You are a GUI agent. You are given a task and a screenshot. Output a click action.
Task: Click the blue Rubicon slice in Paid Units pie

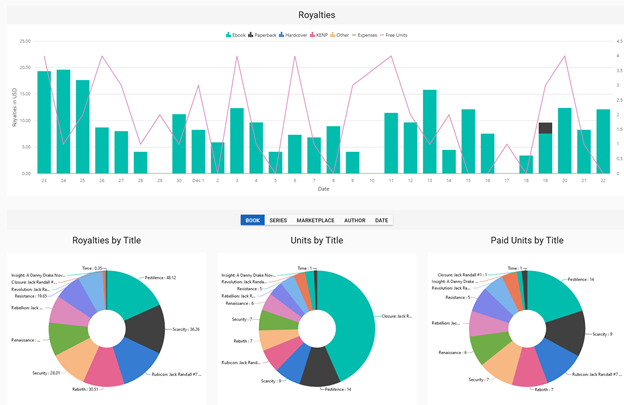point(557,360)
